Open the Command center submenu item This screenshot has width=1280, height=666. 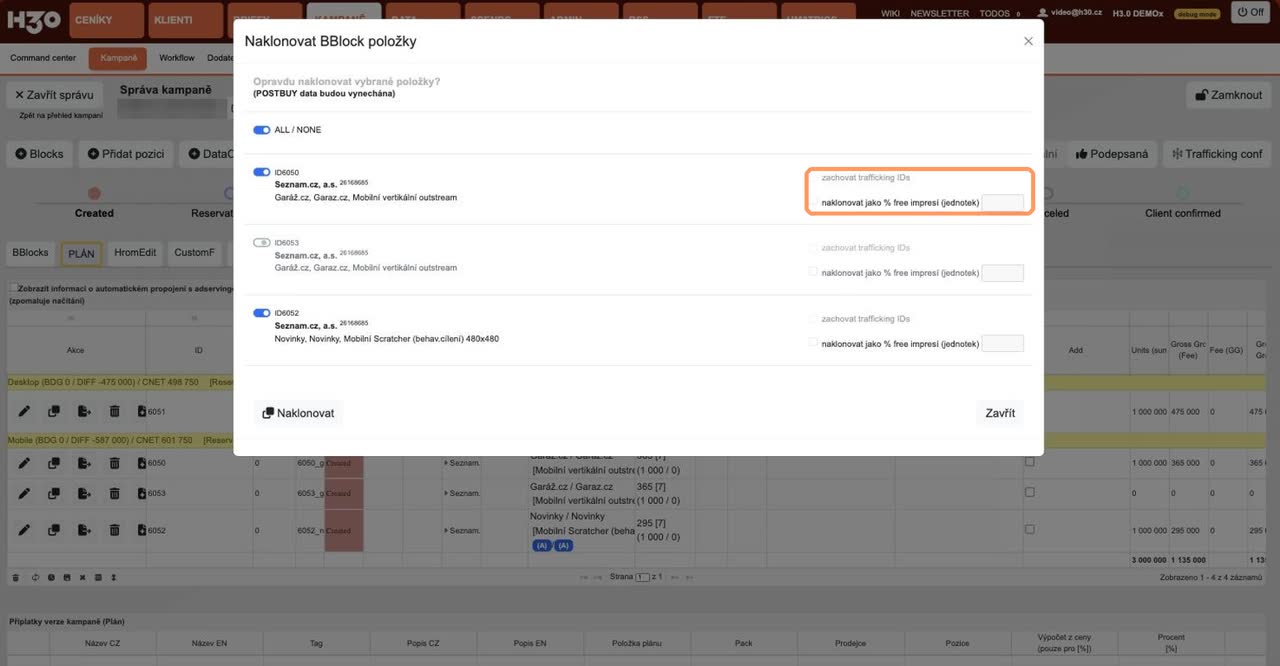click(43, 58)
